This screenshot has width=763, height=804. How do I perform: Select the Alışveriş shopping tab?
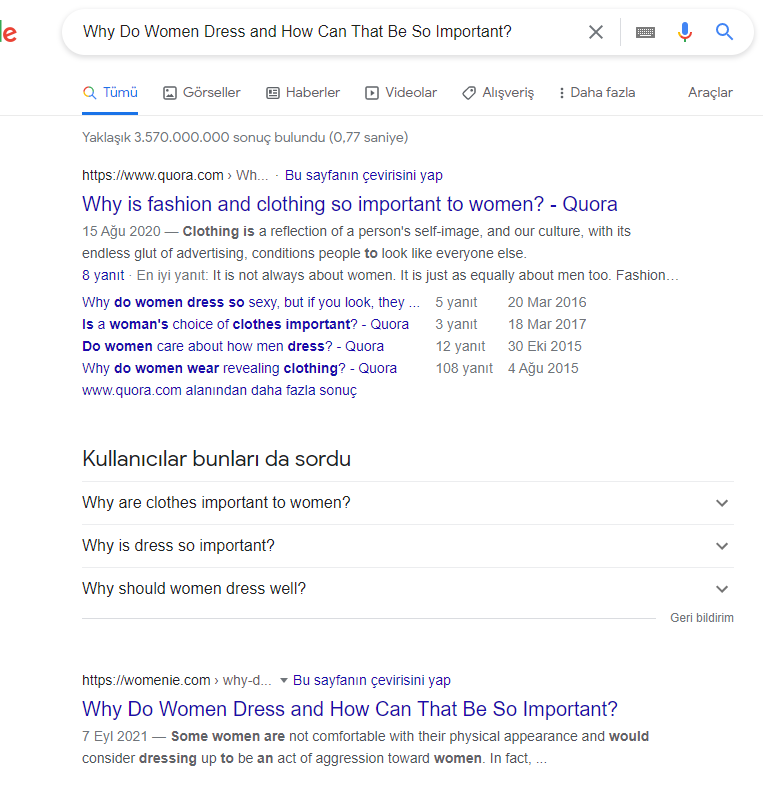498,92
